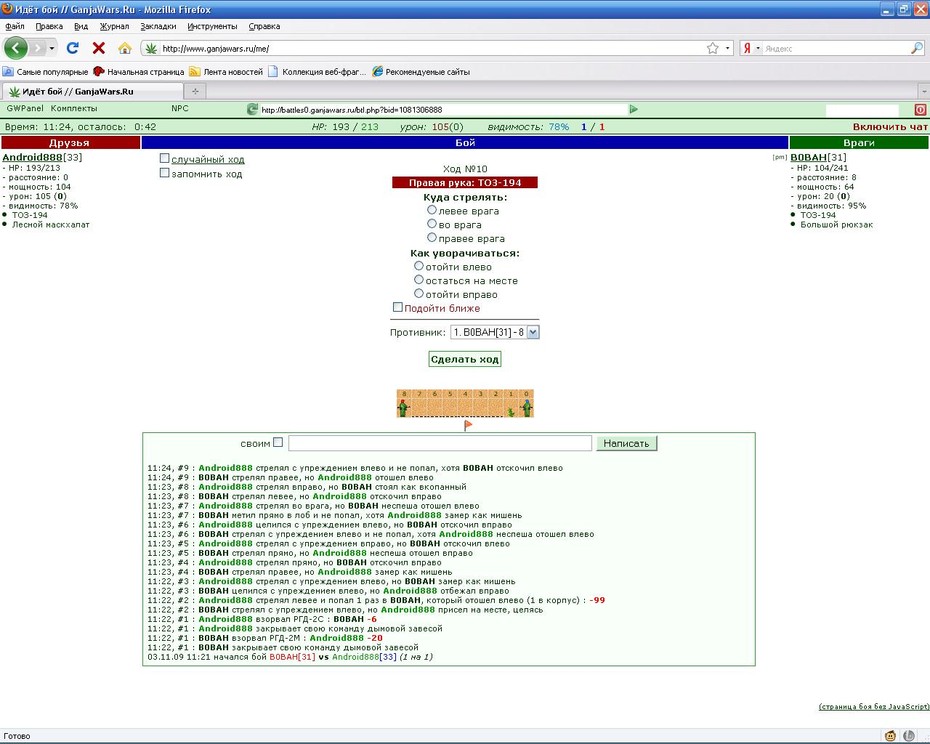Click the orange flag marker under the map
The height and width of the screenshot is (744, 930).
click(x=468, y=425)
